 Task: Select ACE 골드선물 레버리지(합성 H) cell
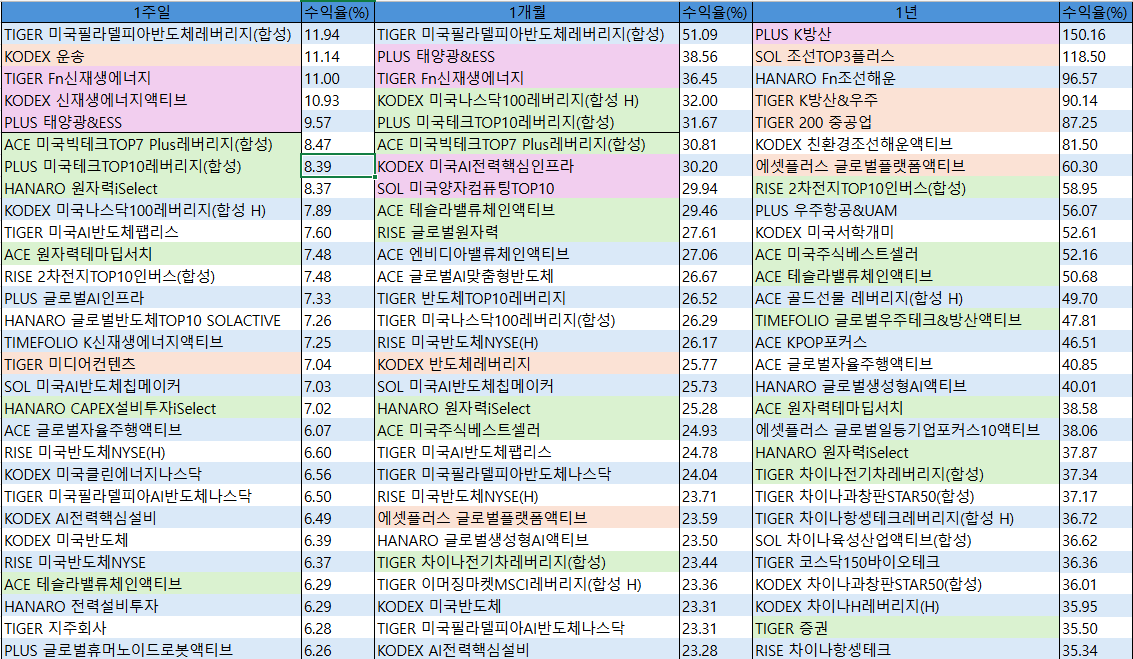pos(906,298)
